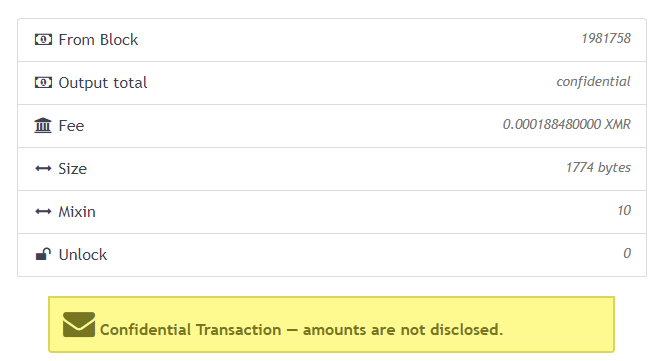The width and height of the screenshot is (657, 361).
Task: Select the block number 1981758
Action: 606,39
